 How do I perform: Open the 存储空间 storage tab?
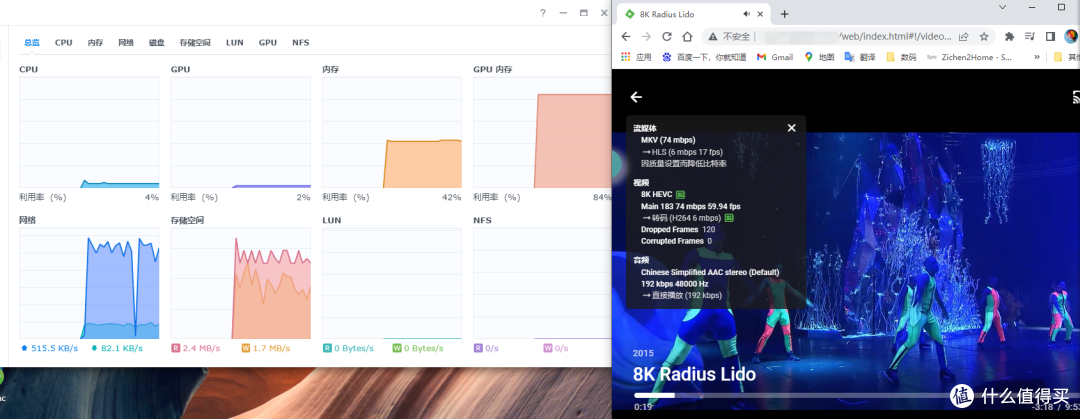[x=195, y=43]
